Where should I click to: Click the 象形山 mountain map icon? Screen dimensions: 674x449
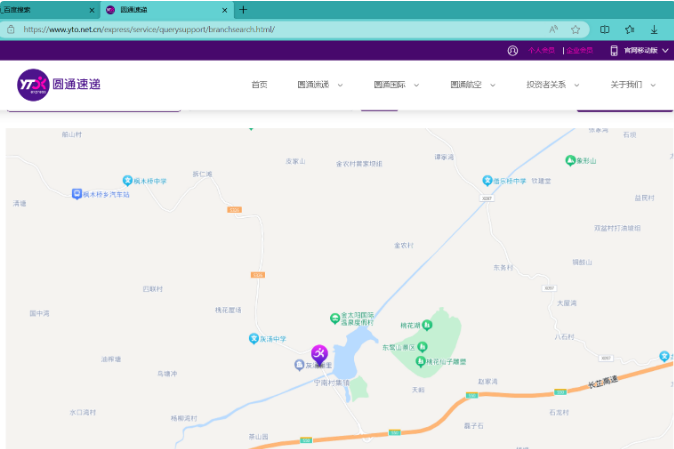(x=570, y=161)
